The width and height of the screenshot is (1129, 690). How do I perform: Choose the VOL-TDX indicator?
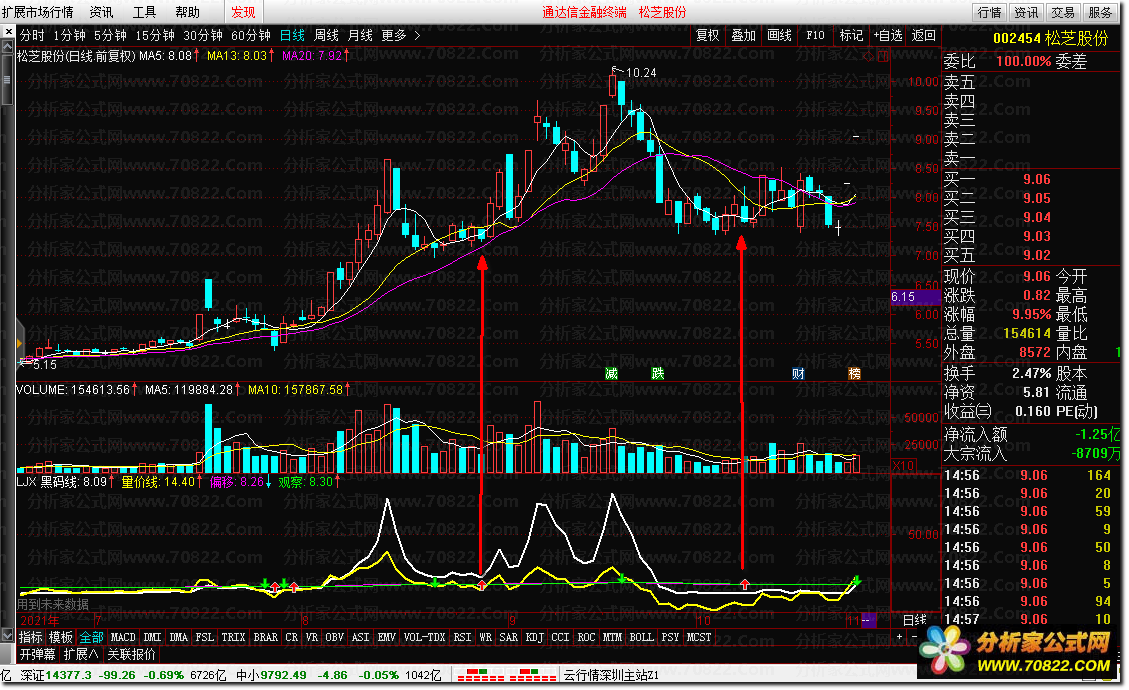coord(424,637)
